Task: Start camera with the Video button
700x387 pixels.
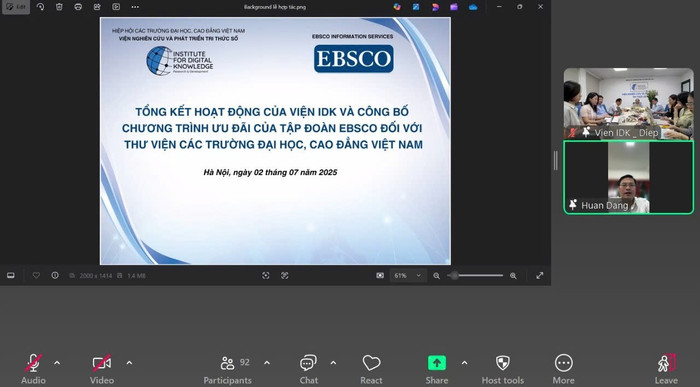Action: (102, 369)
